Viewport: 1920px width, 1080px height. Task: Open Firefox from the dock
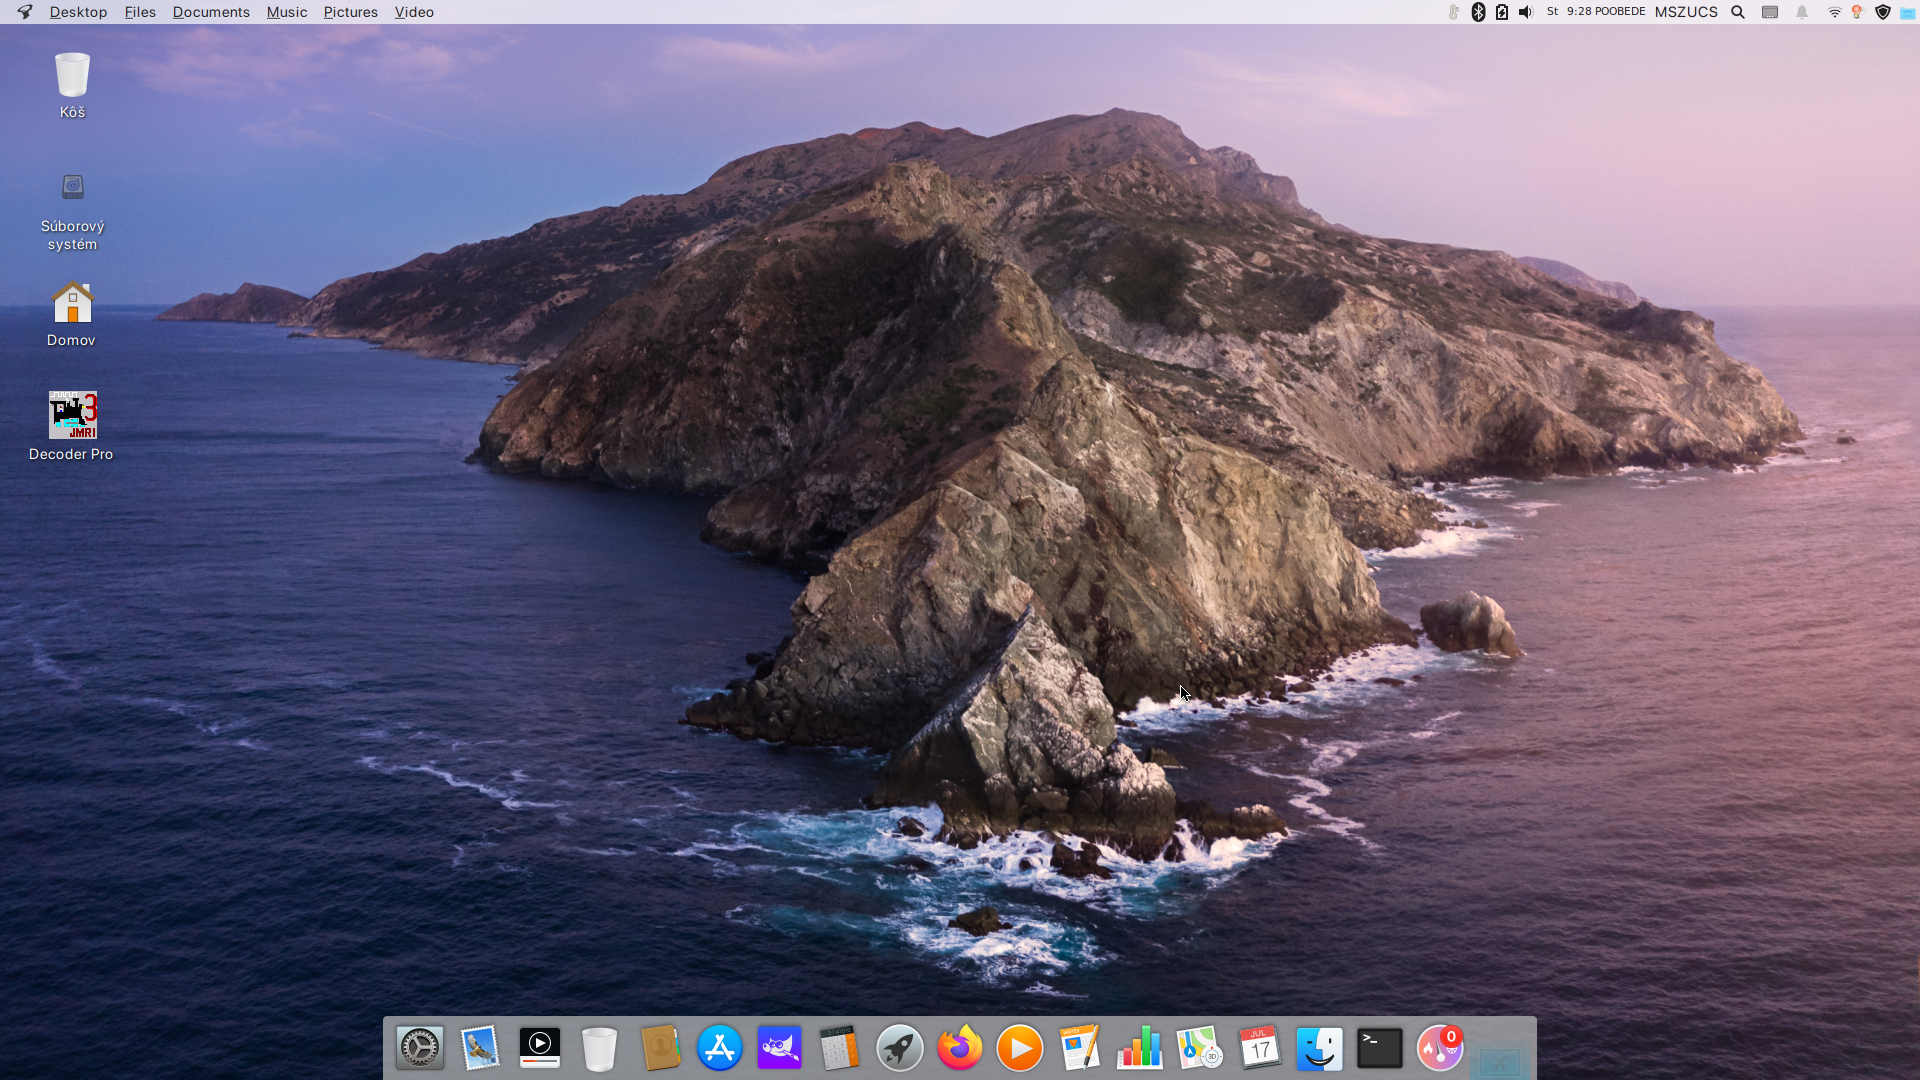(959, 1049)
